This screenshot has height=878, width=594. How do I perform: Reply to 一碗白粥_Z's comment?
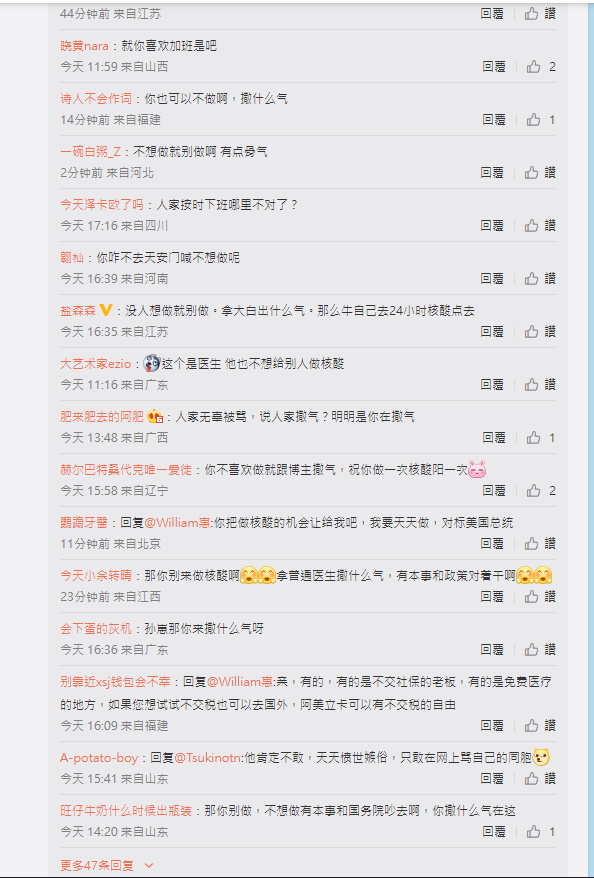point(492,172)
